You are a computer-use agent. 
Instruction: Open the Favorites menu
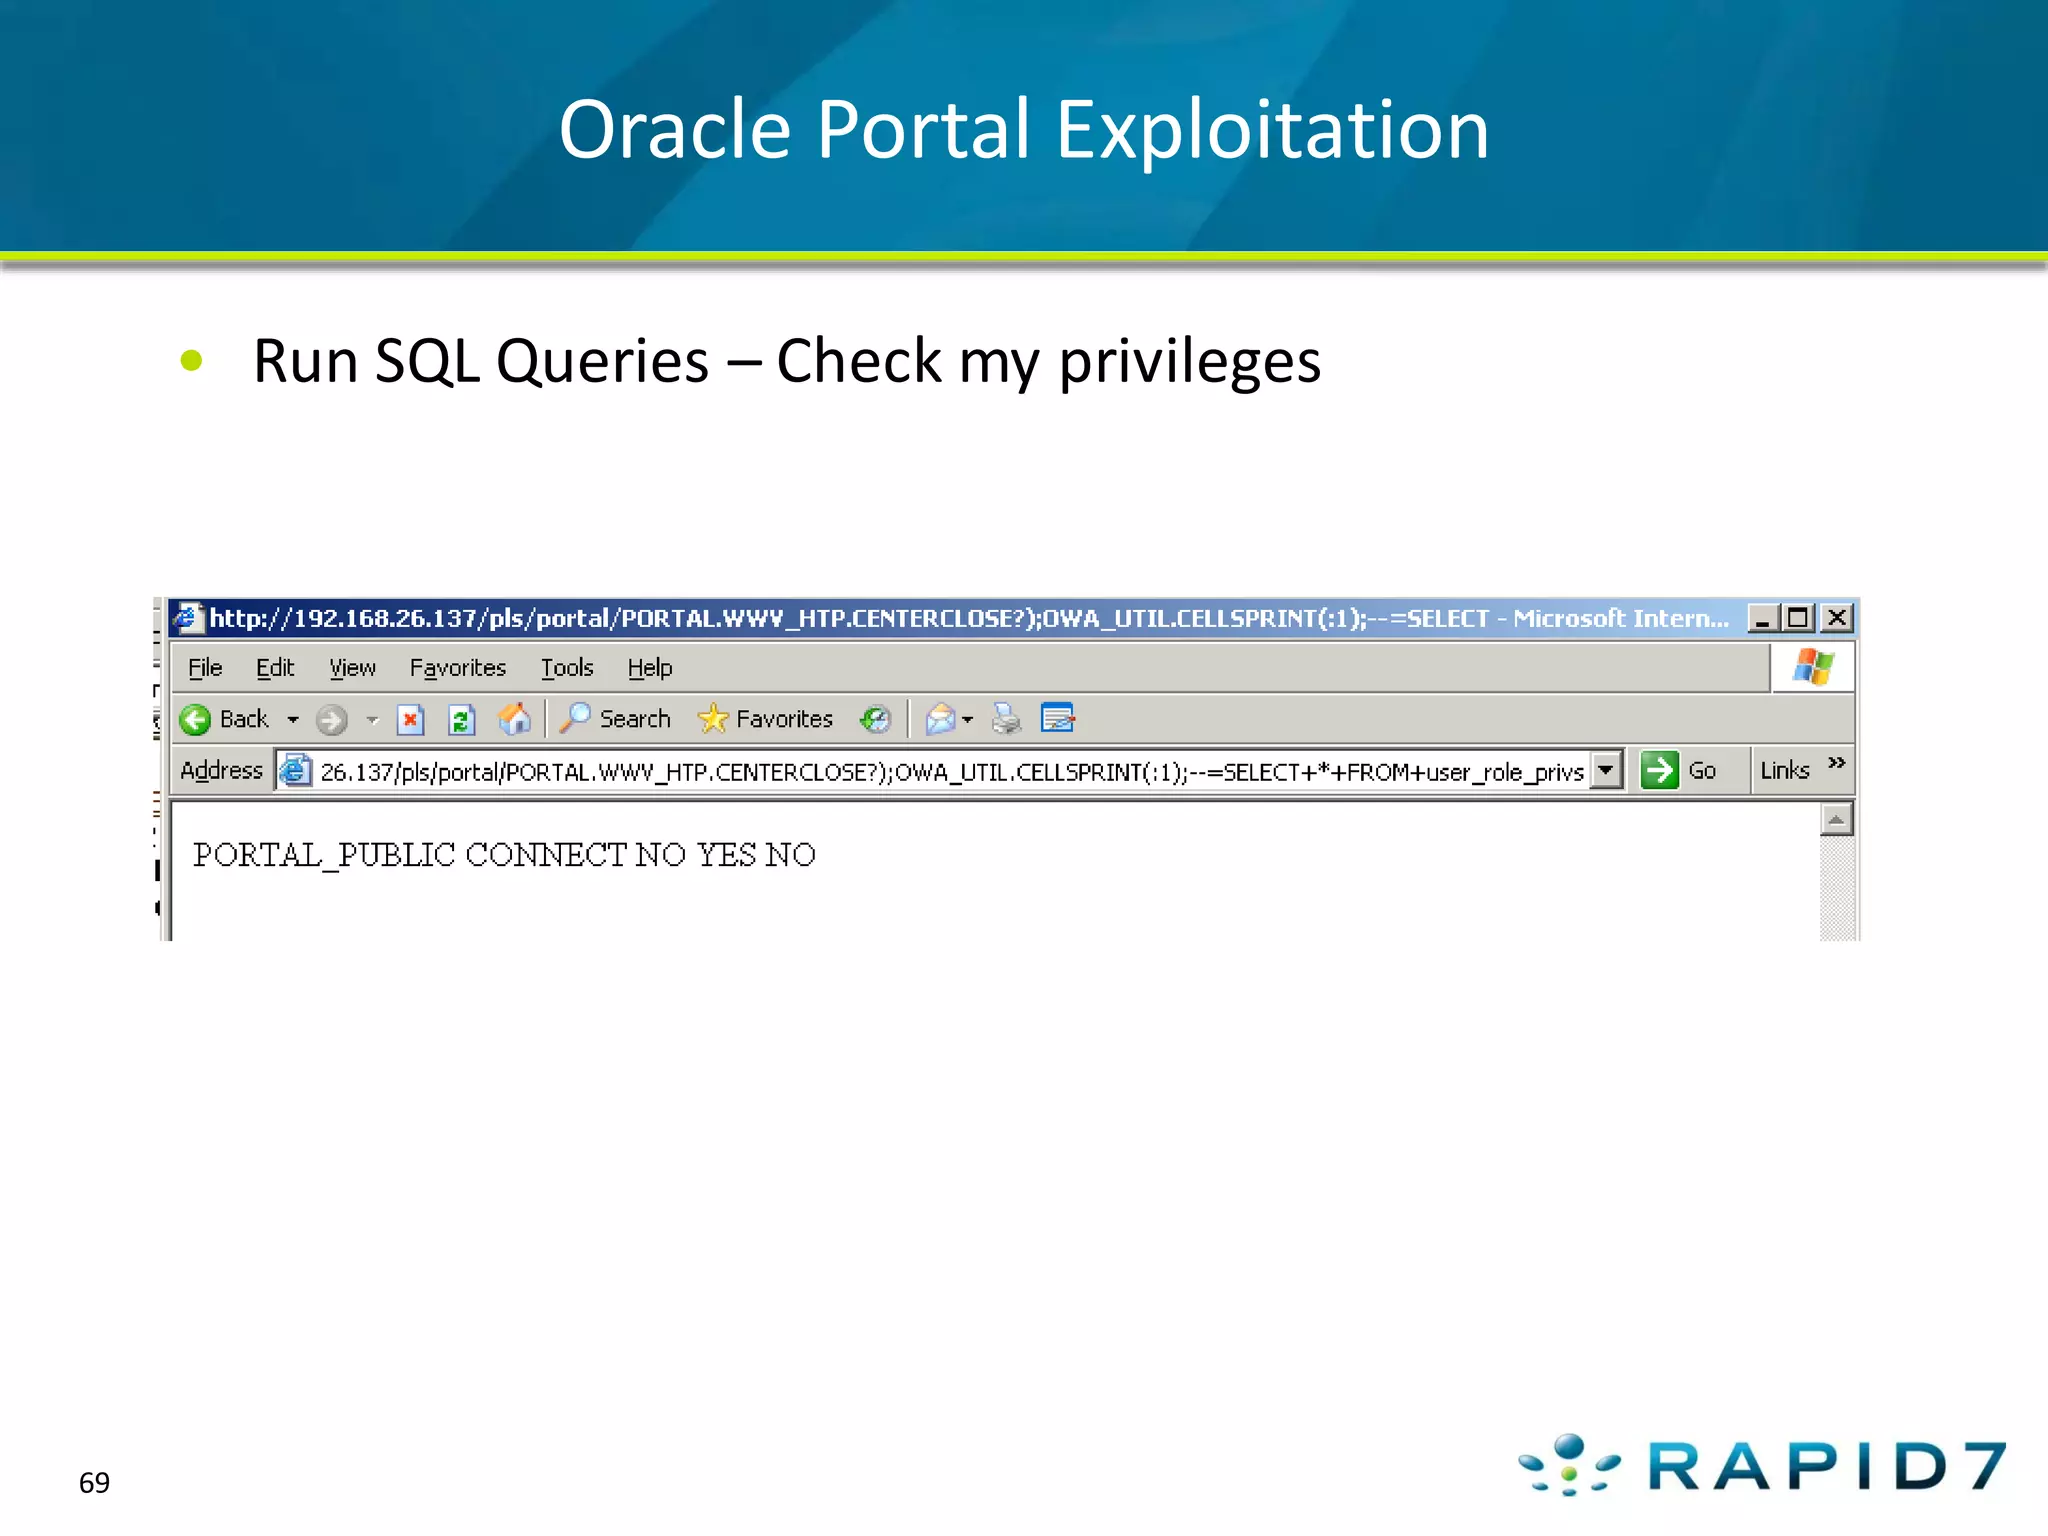point(458,667)
